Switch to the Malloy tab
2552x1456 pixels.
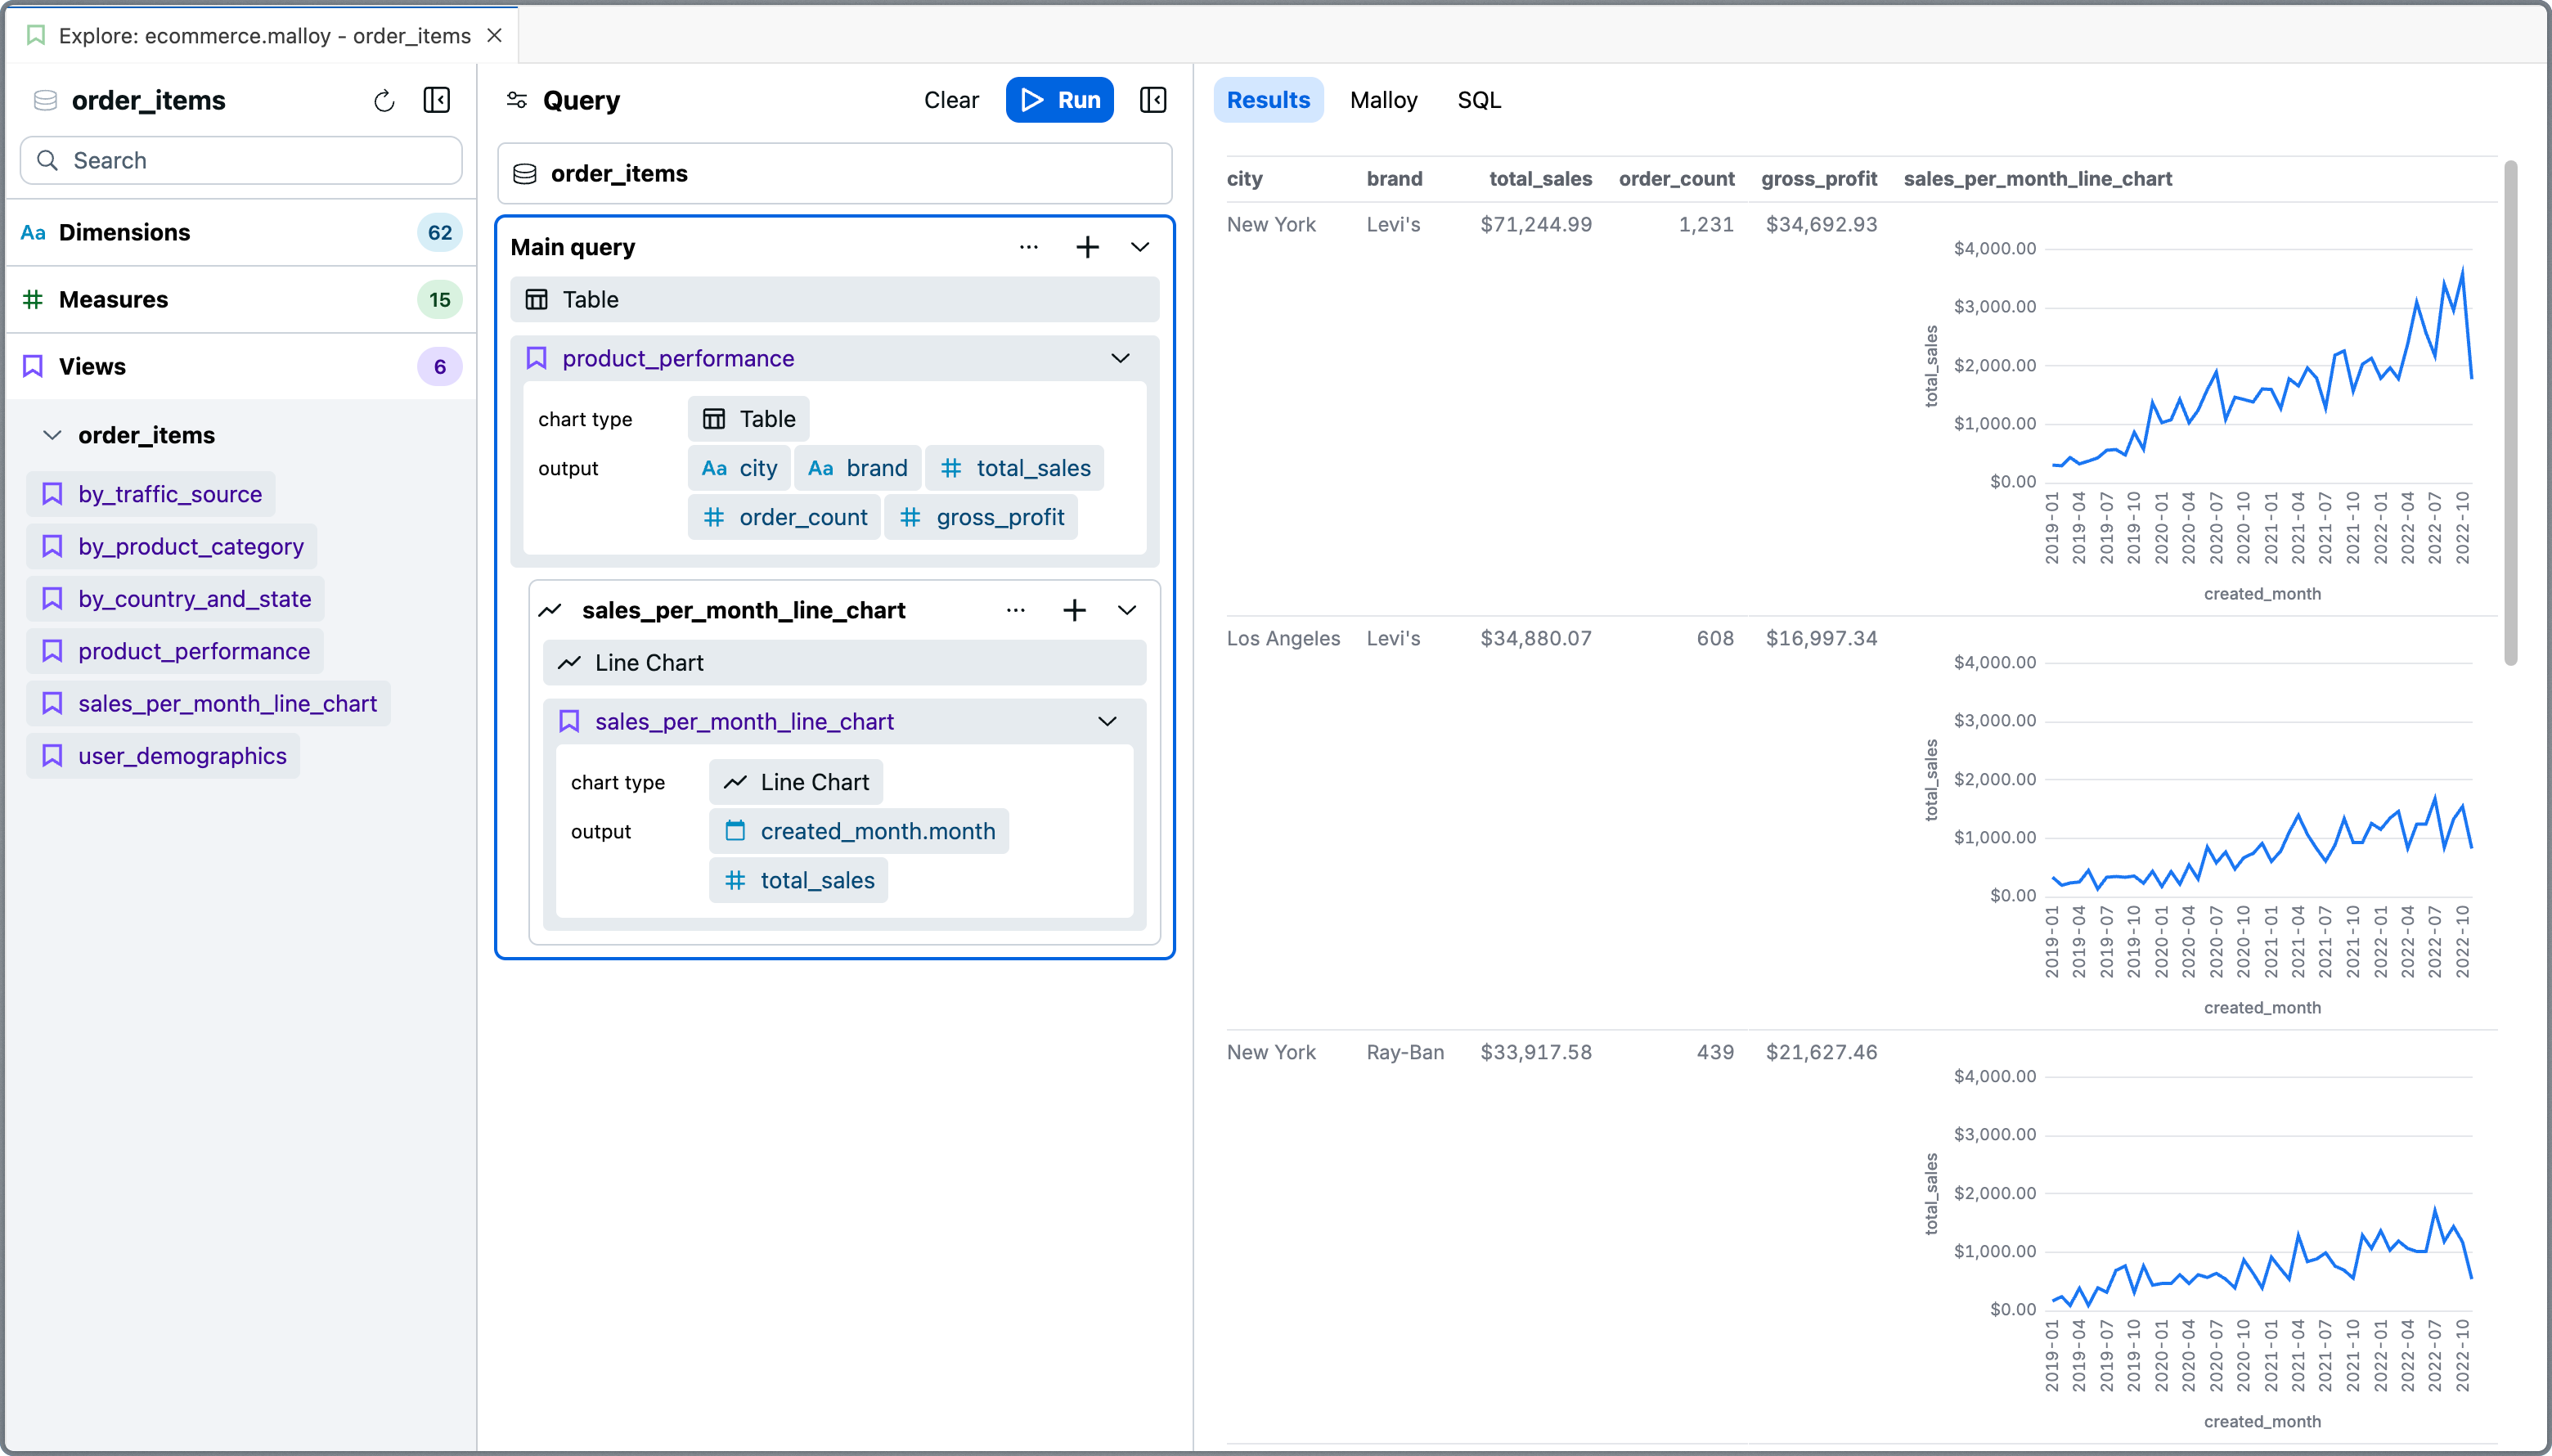coord(1383,100)
